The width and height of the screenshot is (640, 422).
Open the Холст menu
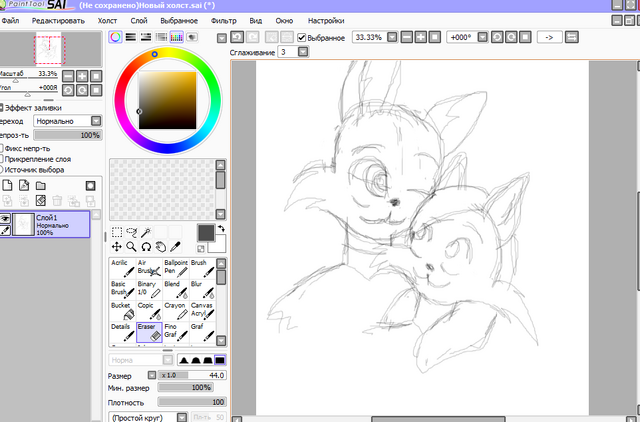[107, 20]
